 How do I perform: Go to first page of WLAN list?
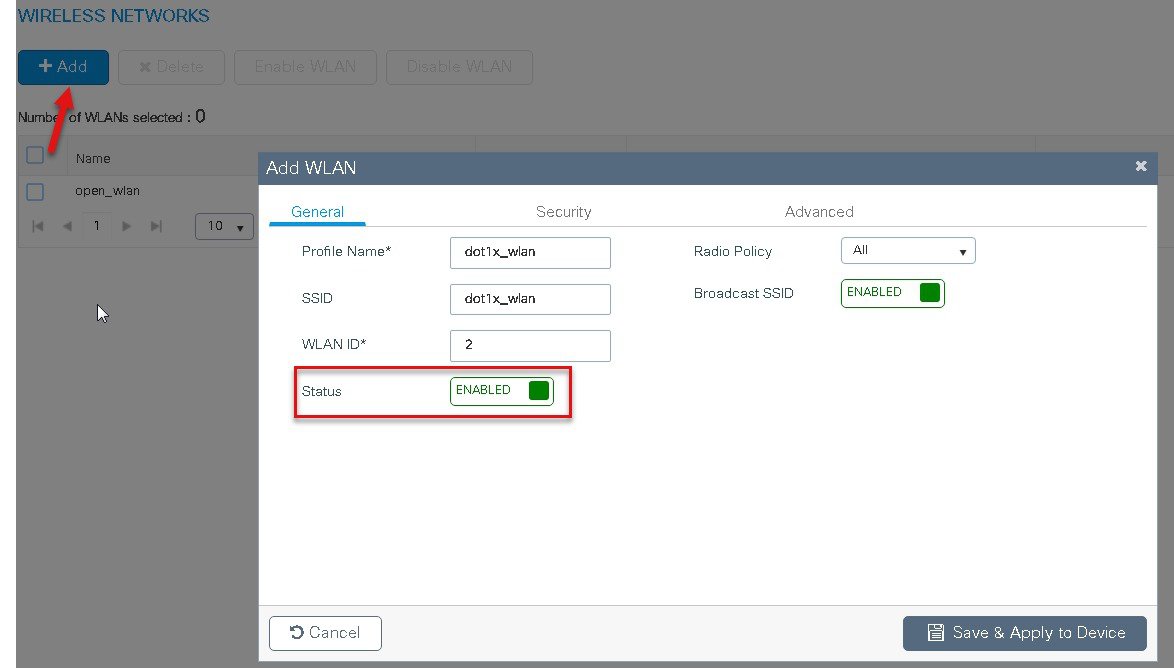(x=38, y=226)
